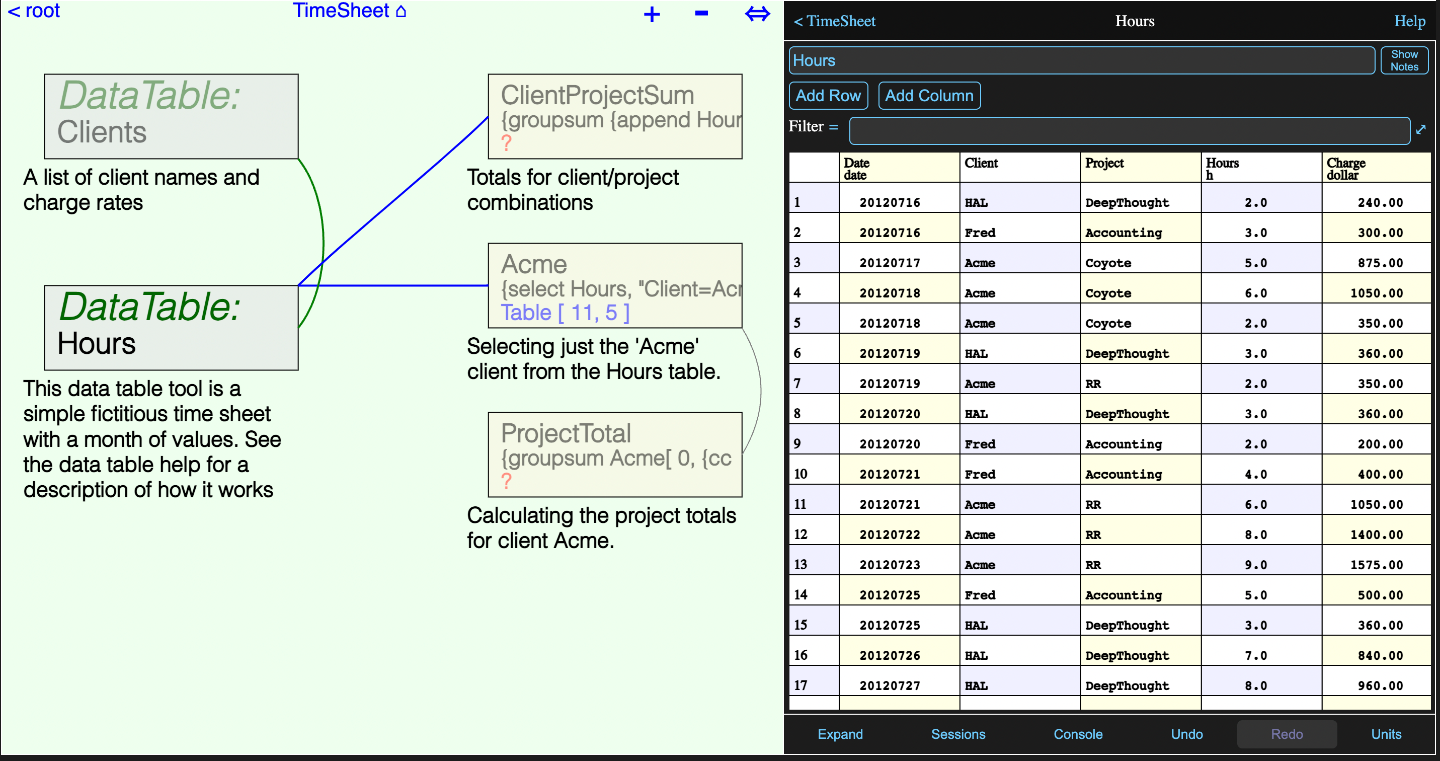1440x761 pixels.
Task: Open the Units tab
Action: (x=1386, y=734)
